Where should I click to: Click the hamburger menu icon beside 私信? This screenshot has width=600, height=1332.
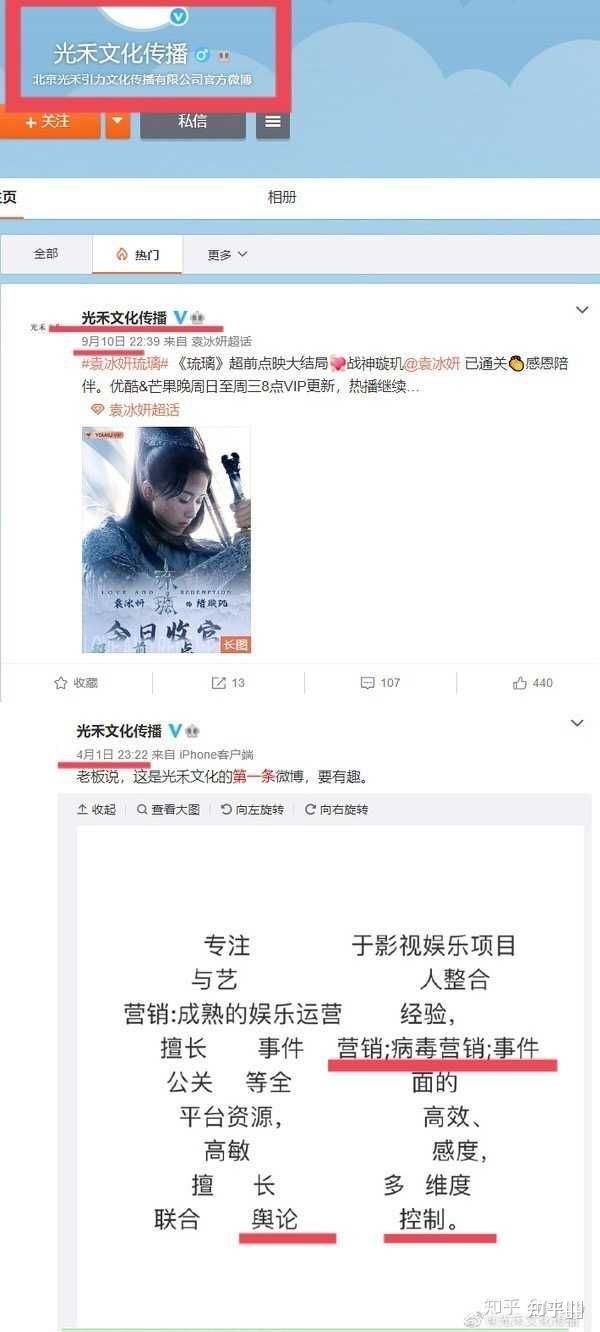pos(273,122)
